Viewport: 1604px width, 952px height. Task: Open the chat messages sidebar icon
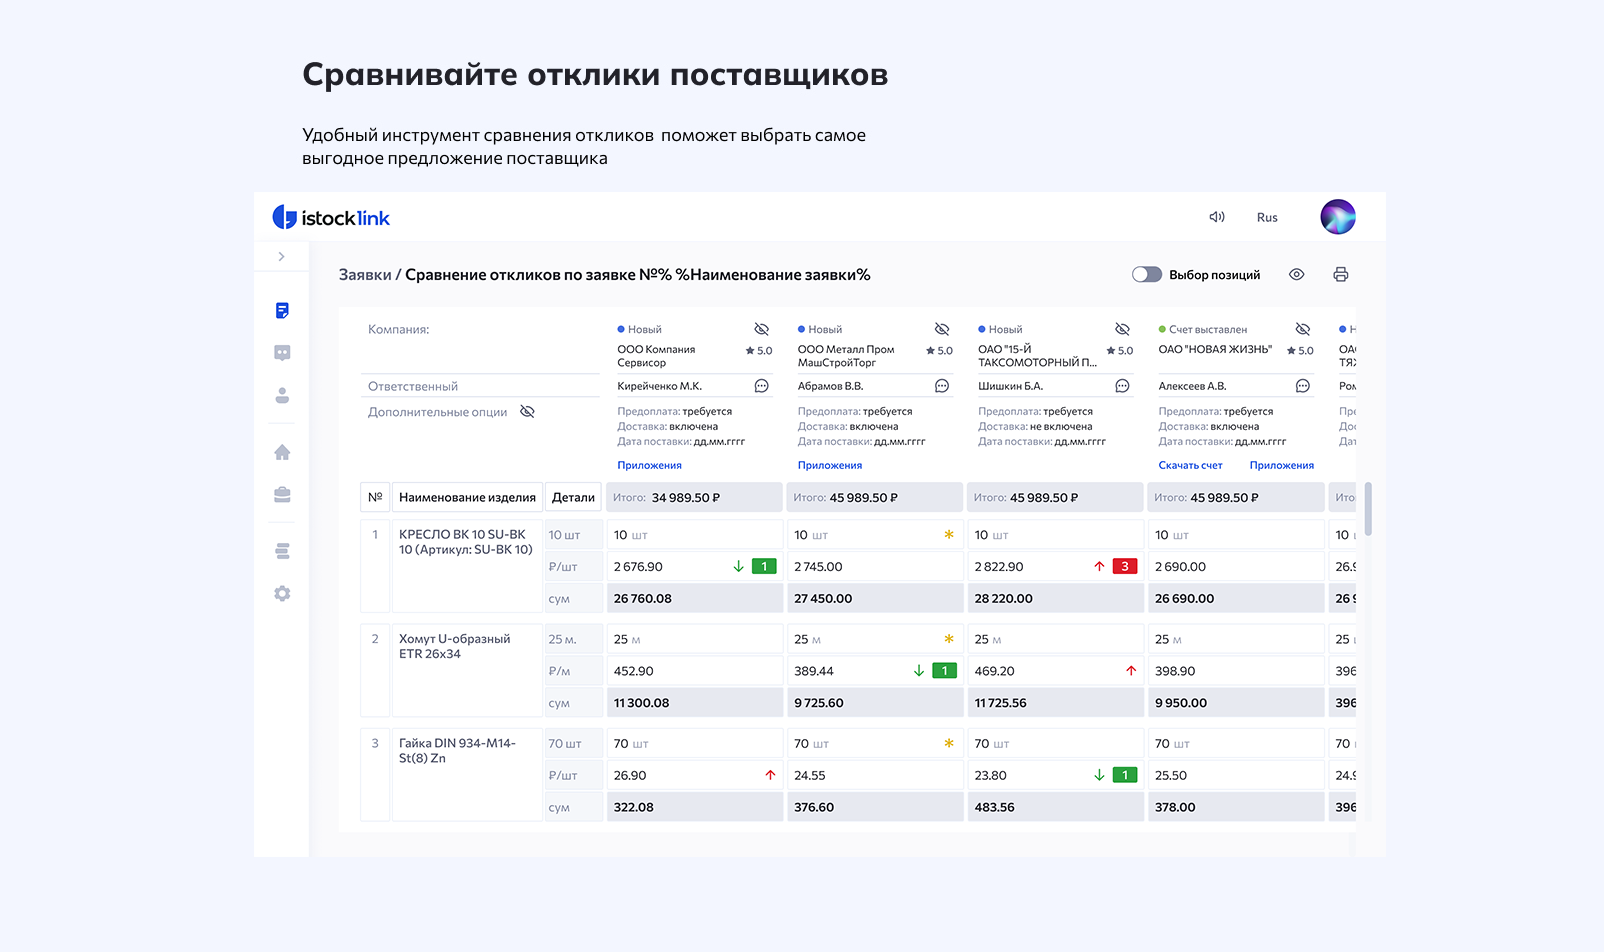[x=282, y=353]
